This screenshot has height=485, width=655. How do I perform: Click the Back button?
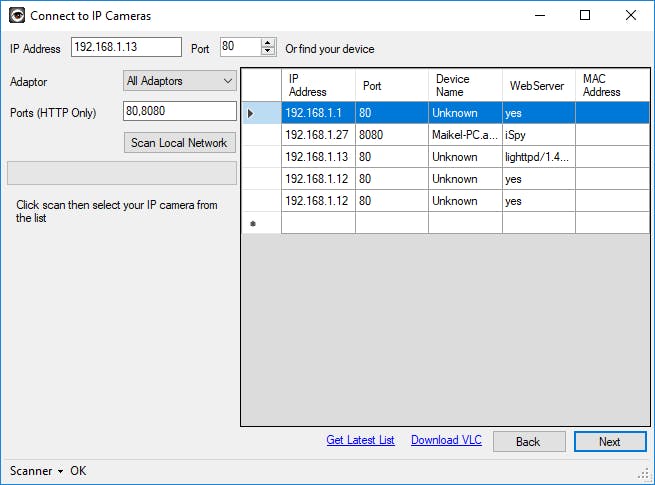[528, 442]
